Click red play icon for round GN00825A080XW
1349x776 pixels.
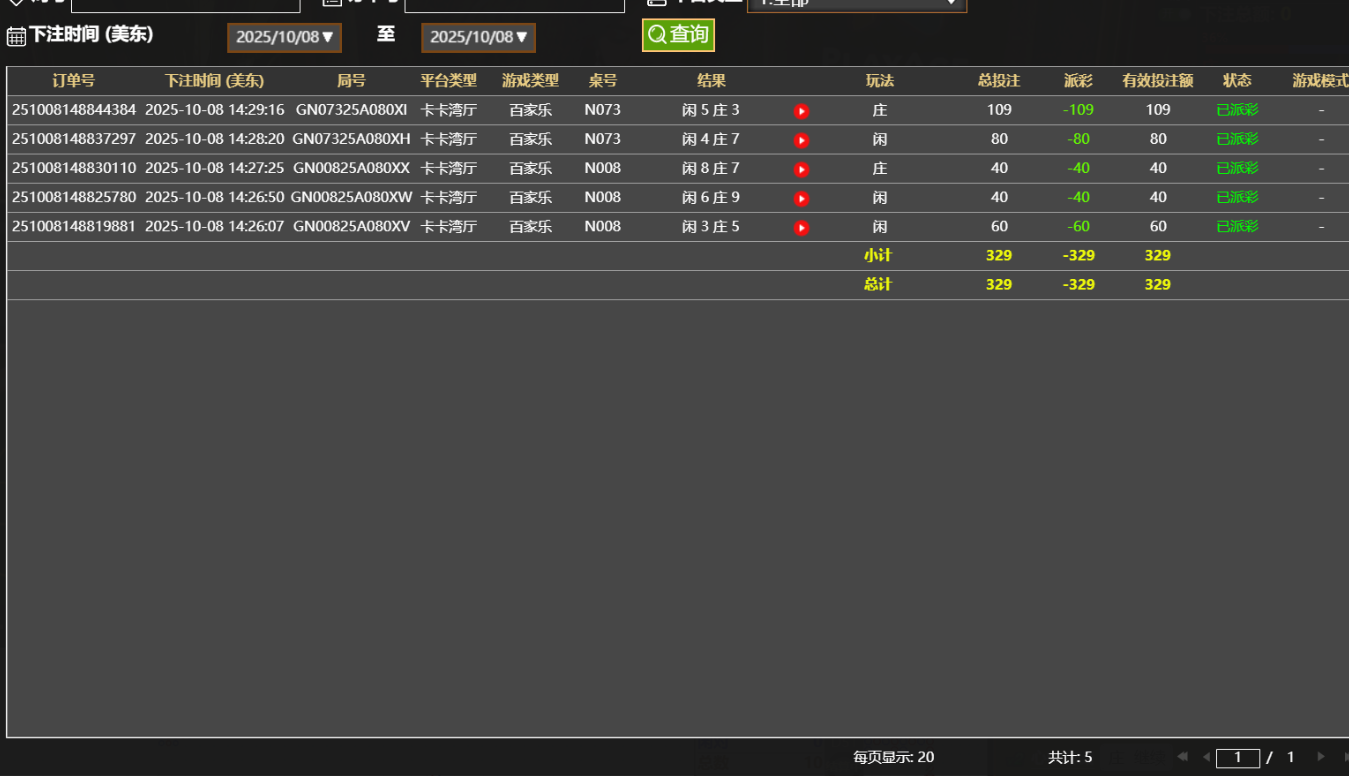(x=801, y=198)
